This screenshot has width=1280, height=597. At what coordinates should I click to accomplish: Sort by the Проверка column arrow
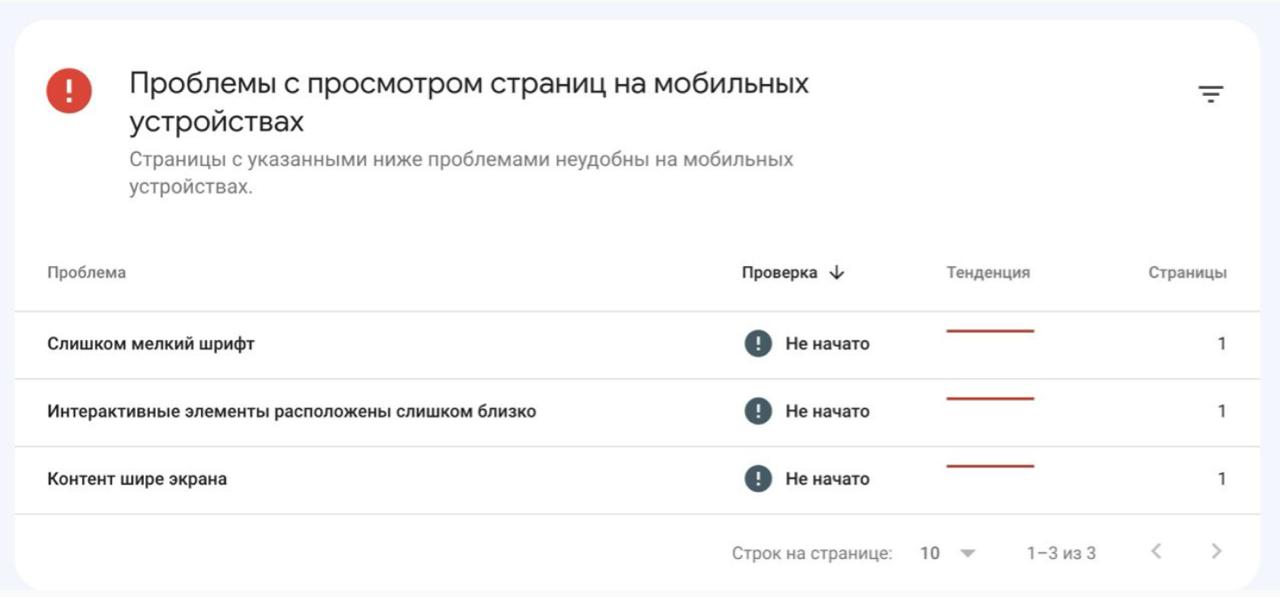tap(837, 273)
